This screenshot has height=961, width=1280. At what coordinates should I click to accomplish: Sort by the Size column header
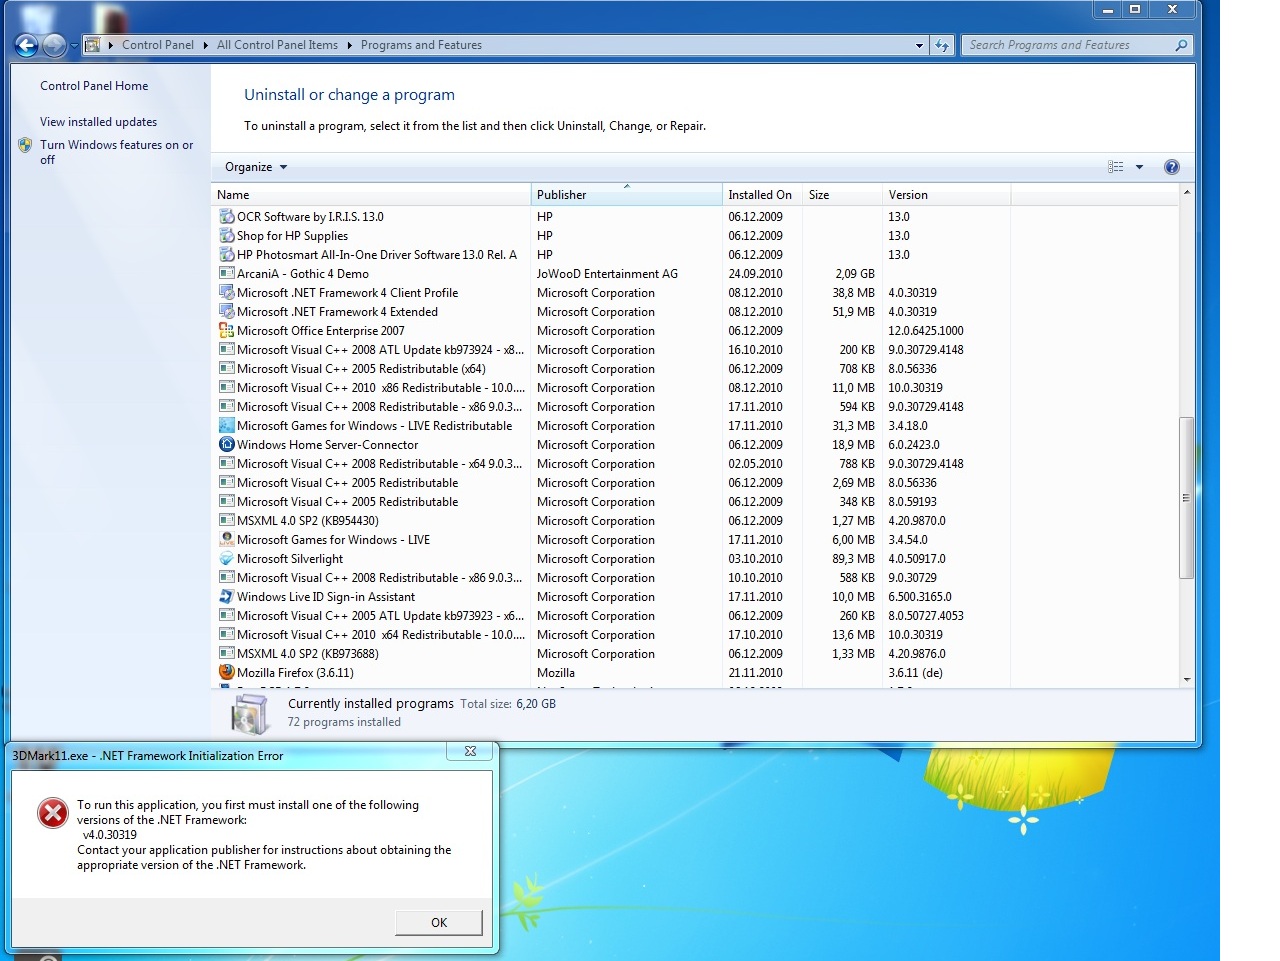pos(843,195)
